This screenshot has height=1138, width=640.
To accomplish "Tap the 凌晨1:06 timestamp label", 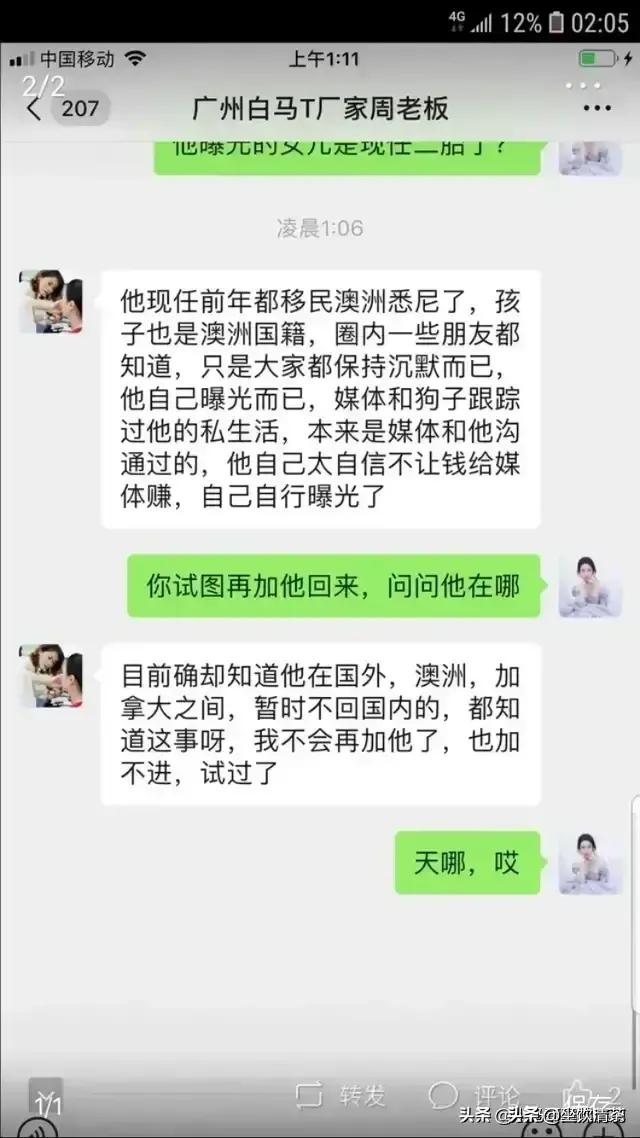I will (319, 228).
